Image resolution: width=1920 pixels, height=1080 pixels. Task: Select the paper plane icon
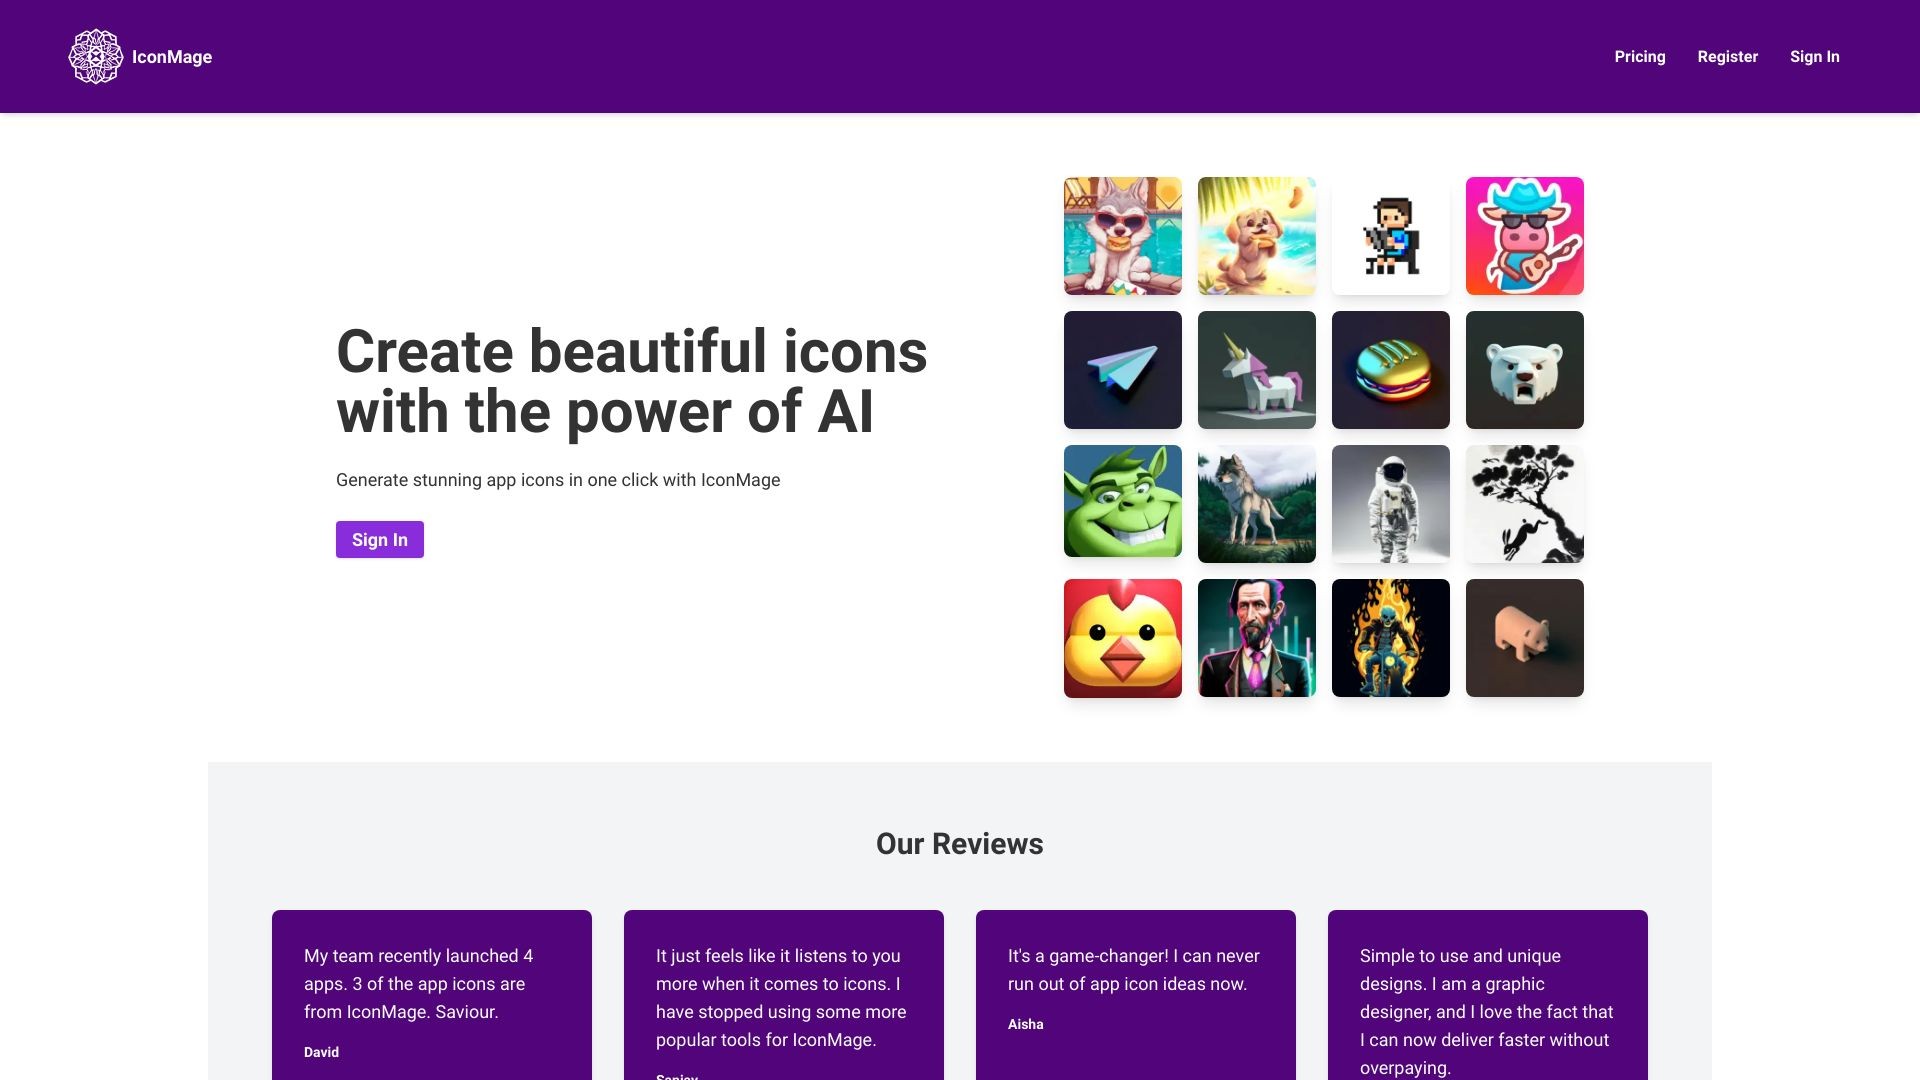tap(1122, 370)
